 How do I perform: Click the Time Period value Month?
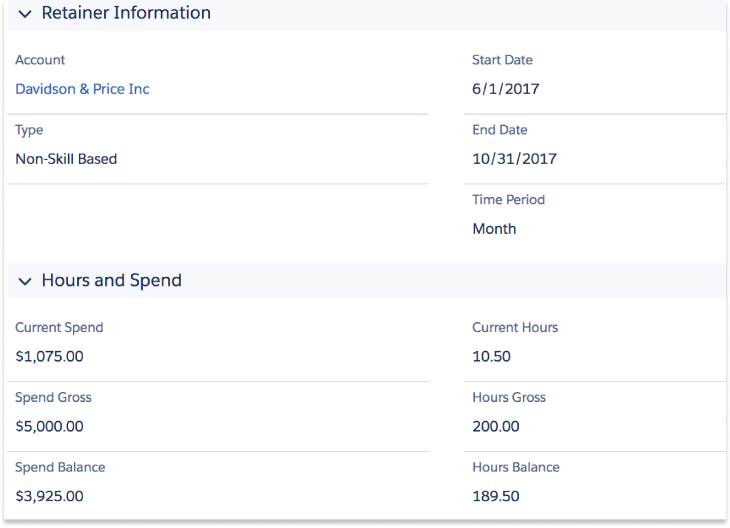pos(494,229)
